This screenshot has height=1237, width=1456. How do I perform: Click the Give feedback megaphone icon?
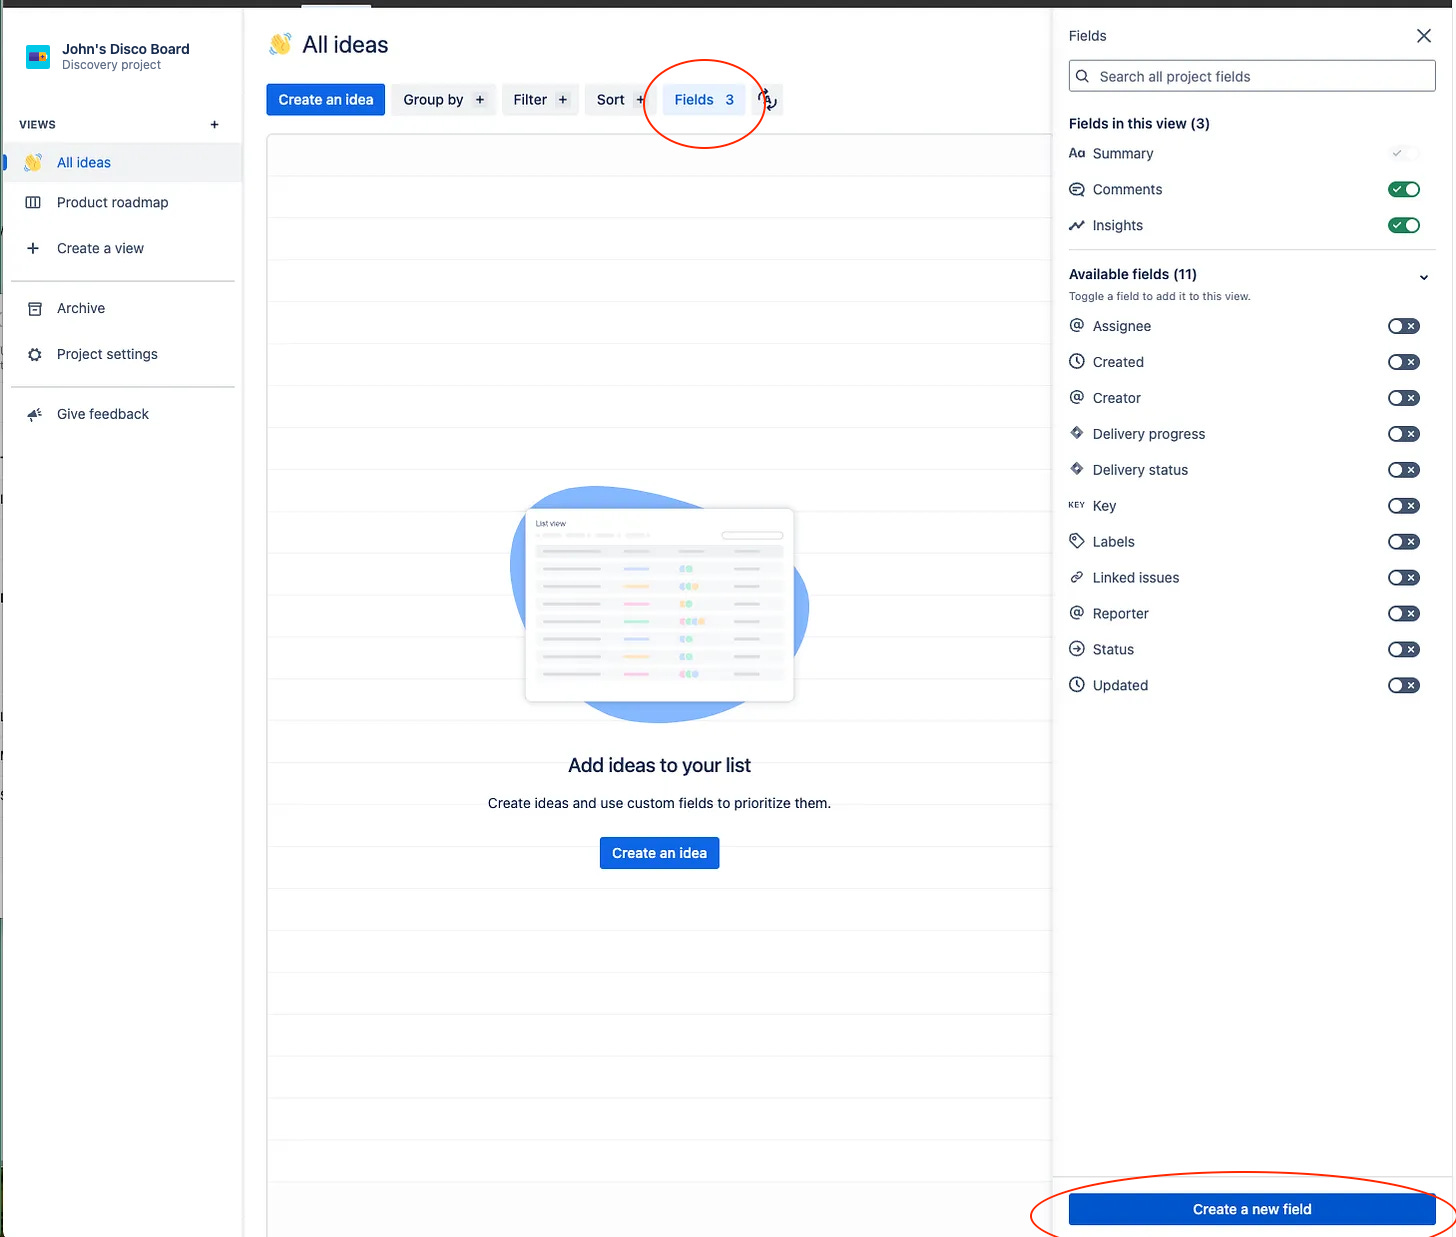click(35, 414)
